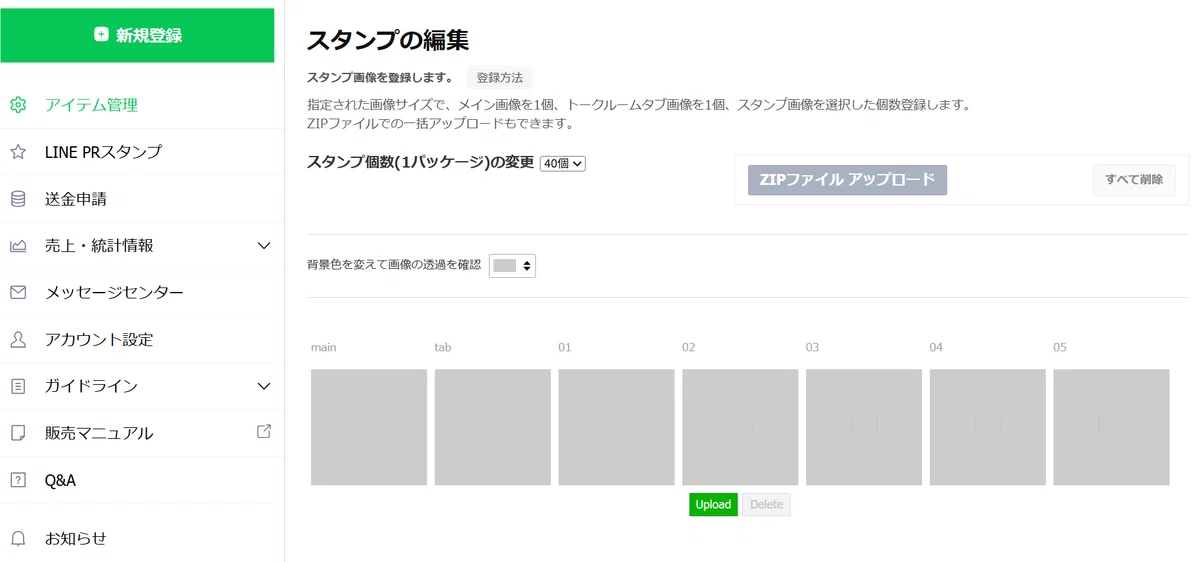Click the bell icon beside お知らせ
This screenshot has height=562, width=1200.
pyautogui.click(x=18, y=538)
